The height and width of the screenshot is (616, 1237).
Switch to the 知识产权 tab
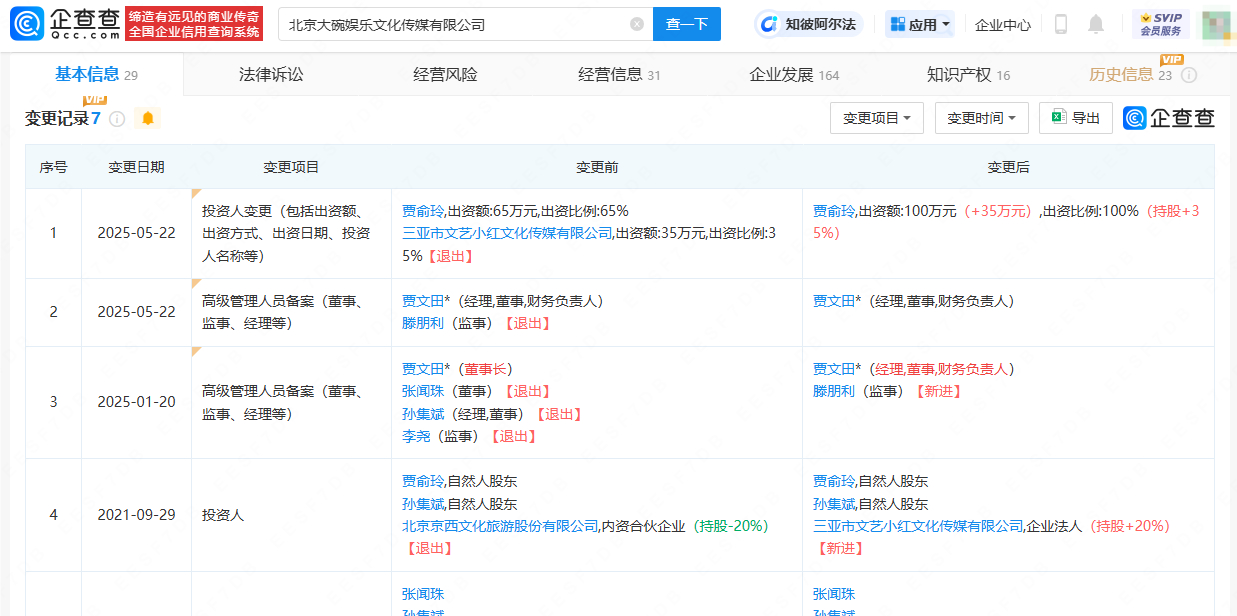click(969, 75)
